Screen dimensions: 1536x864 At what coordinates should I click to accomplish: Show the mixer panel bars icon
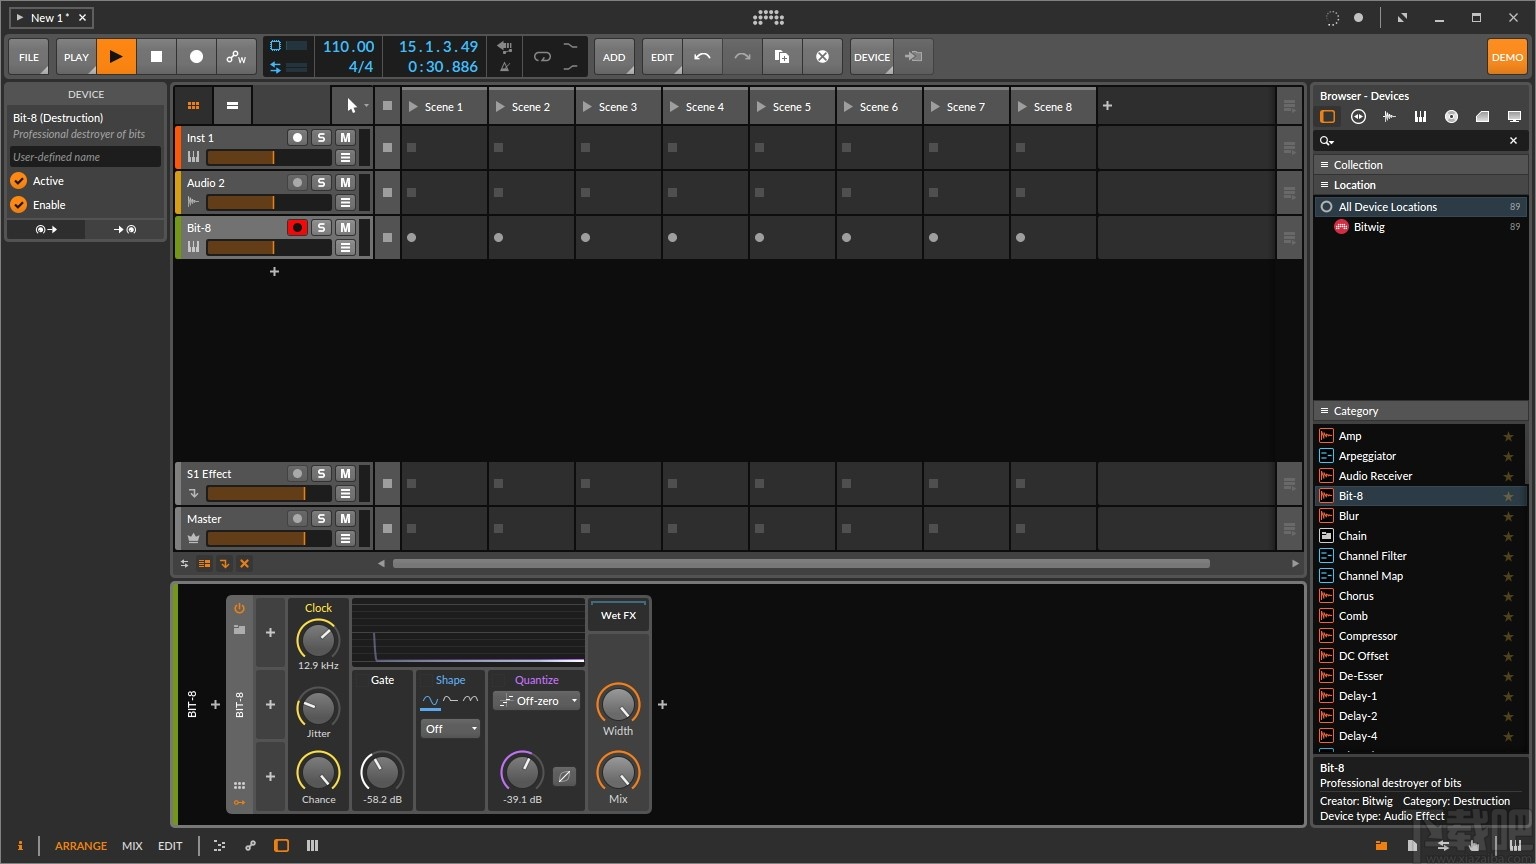tap(312, 846)
